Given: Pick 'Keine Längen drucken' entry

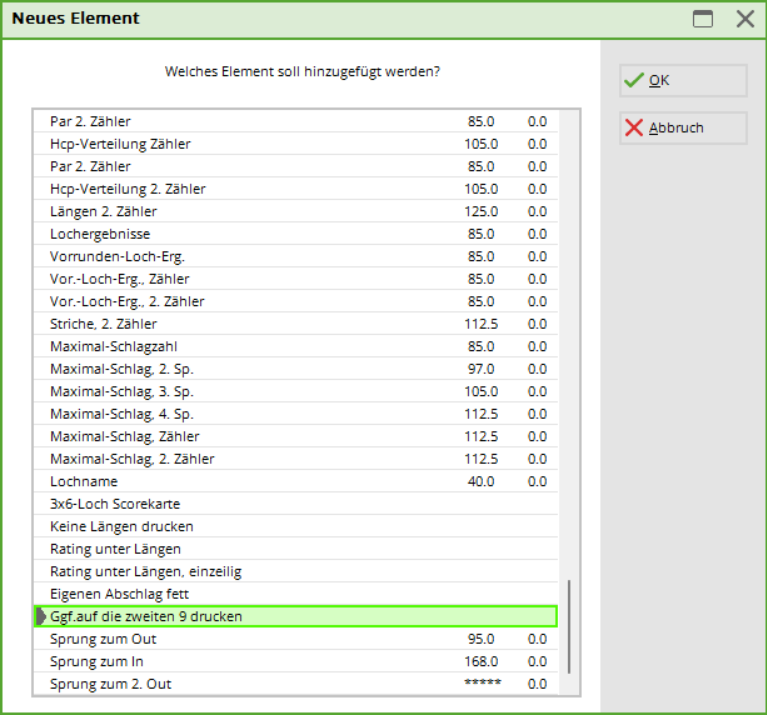Looking at the screenshot, I should tap(121, 527).
